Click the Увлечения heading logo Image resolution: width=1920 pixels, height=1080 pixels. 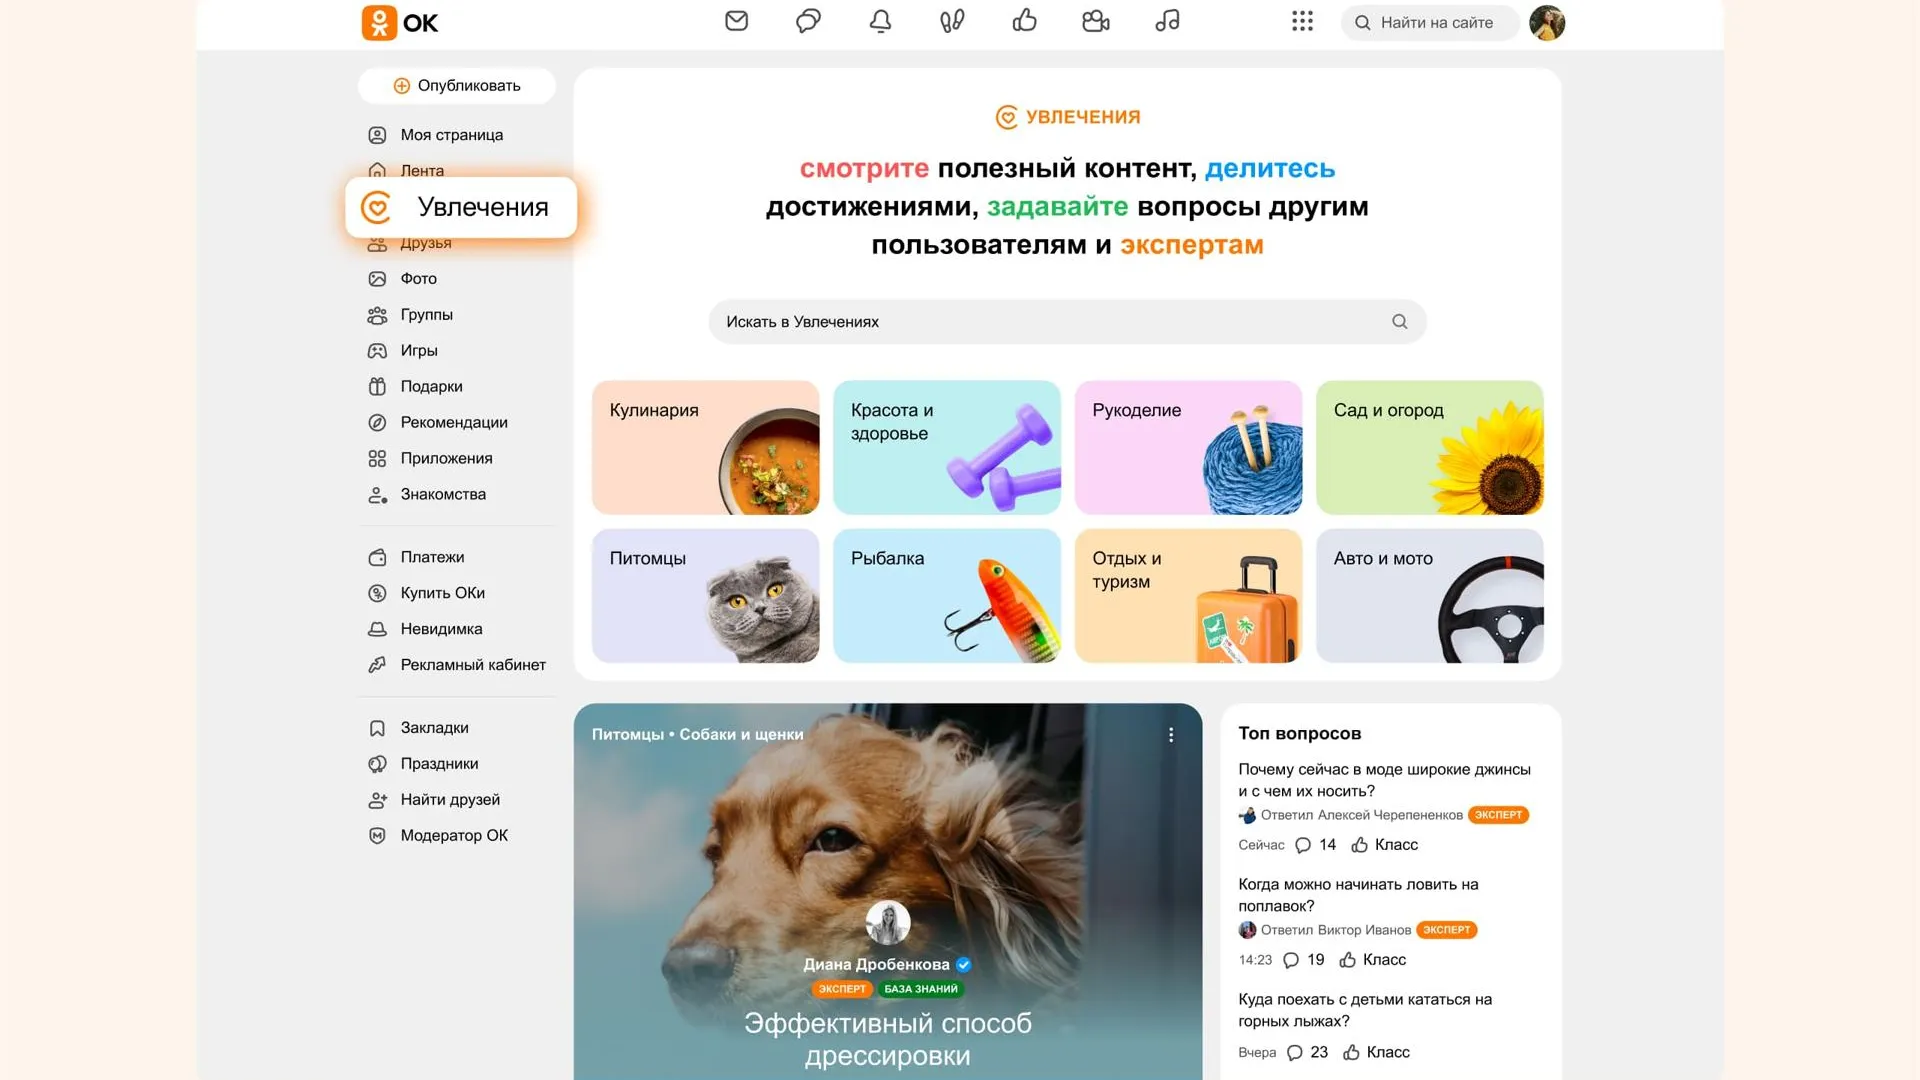point(1067,117)
